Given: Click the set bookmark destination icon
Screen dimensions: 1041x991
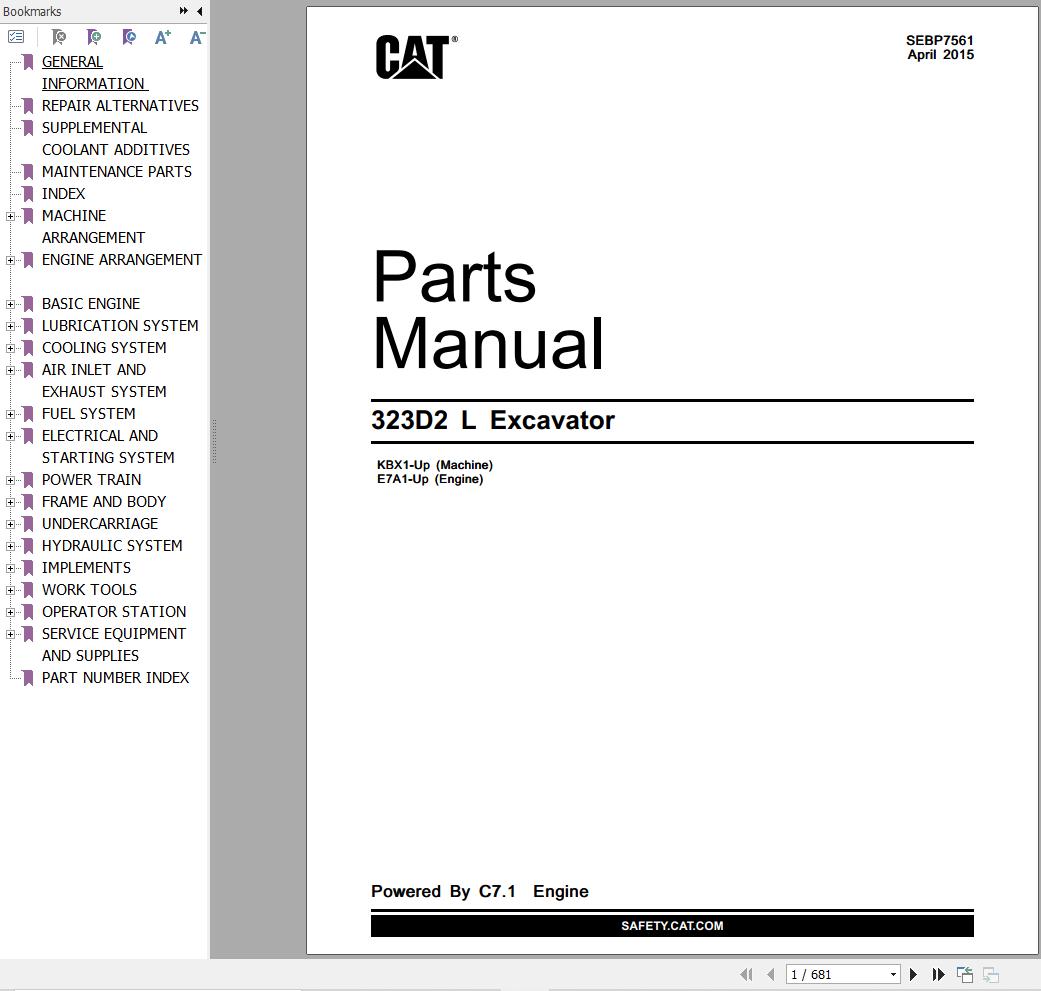Looking at the screenshot, I should click(x=129, y=37).
